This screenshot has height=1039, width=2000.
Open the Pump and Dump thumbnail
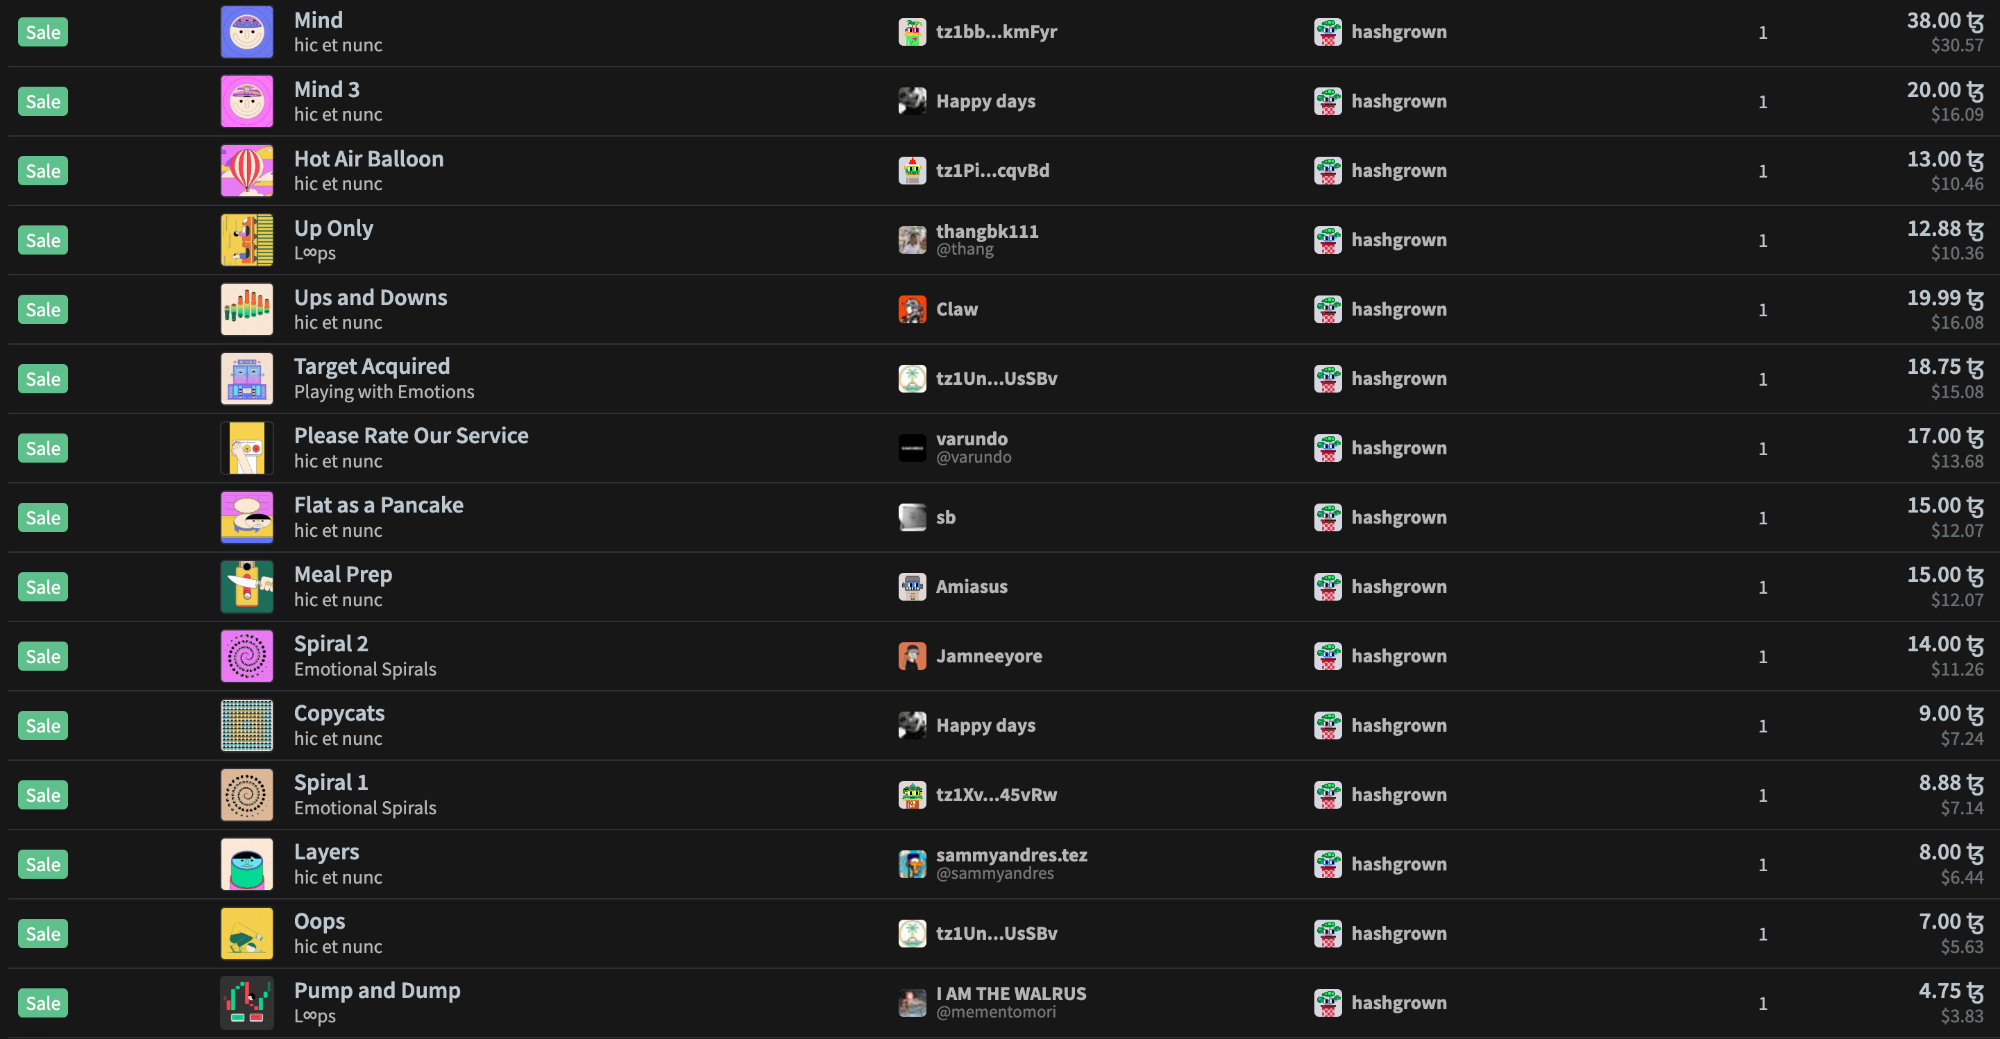point(247,1003)
